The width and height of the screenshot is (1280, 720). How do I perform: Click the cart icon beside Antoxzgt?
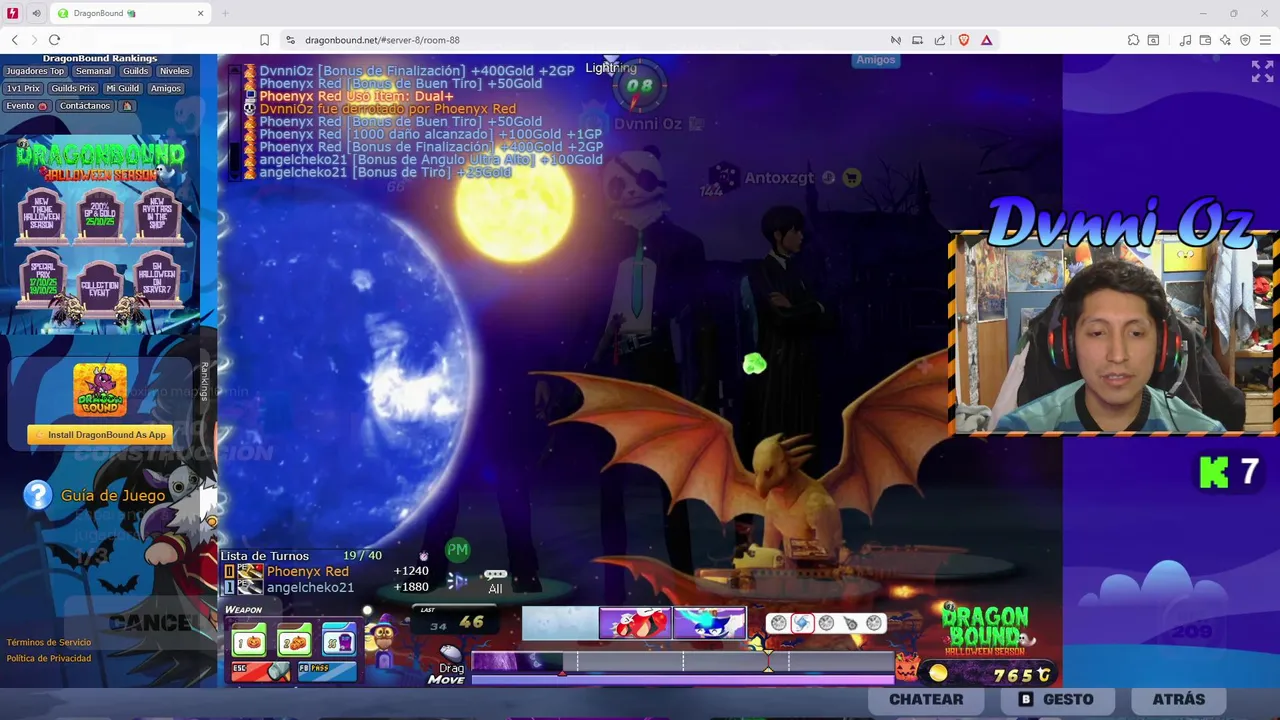coord(851,178)
